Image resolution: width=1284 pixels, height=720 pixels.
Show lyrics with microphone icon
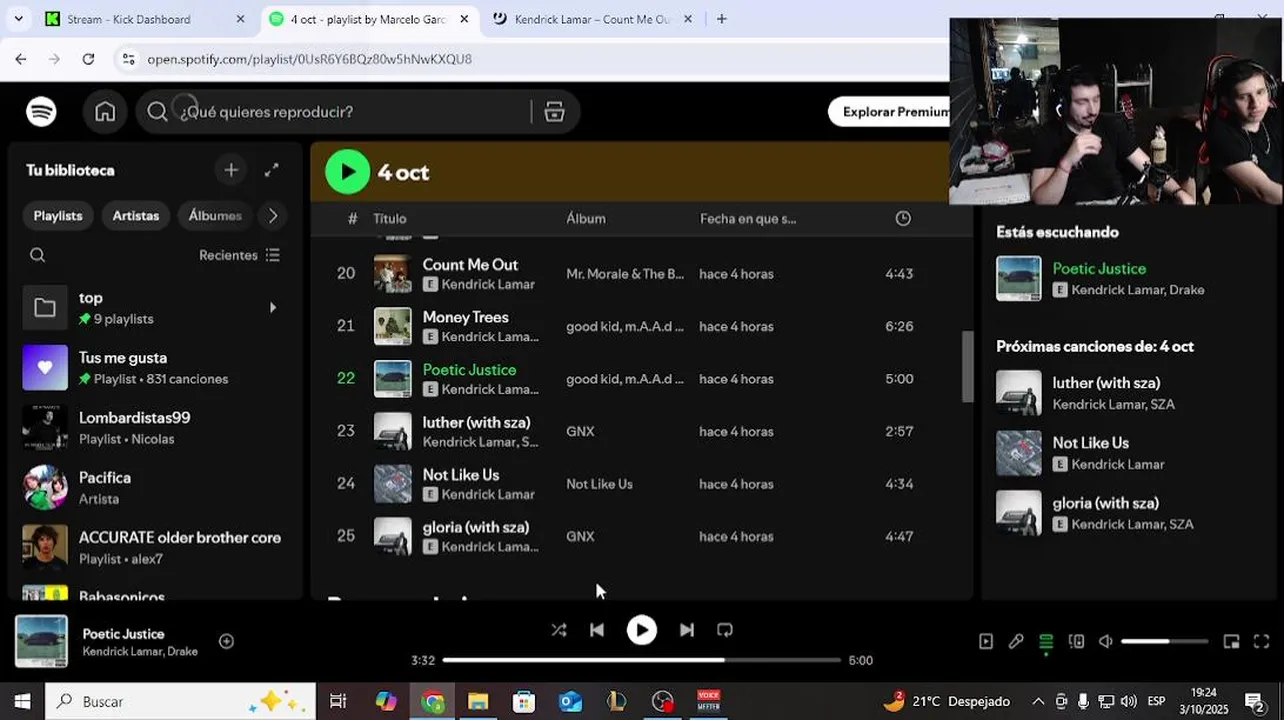1016,642
